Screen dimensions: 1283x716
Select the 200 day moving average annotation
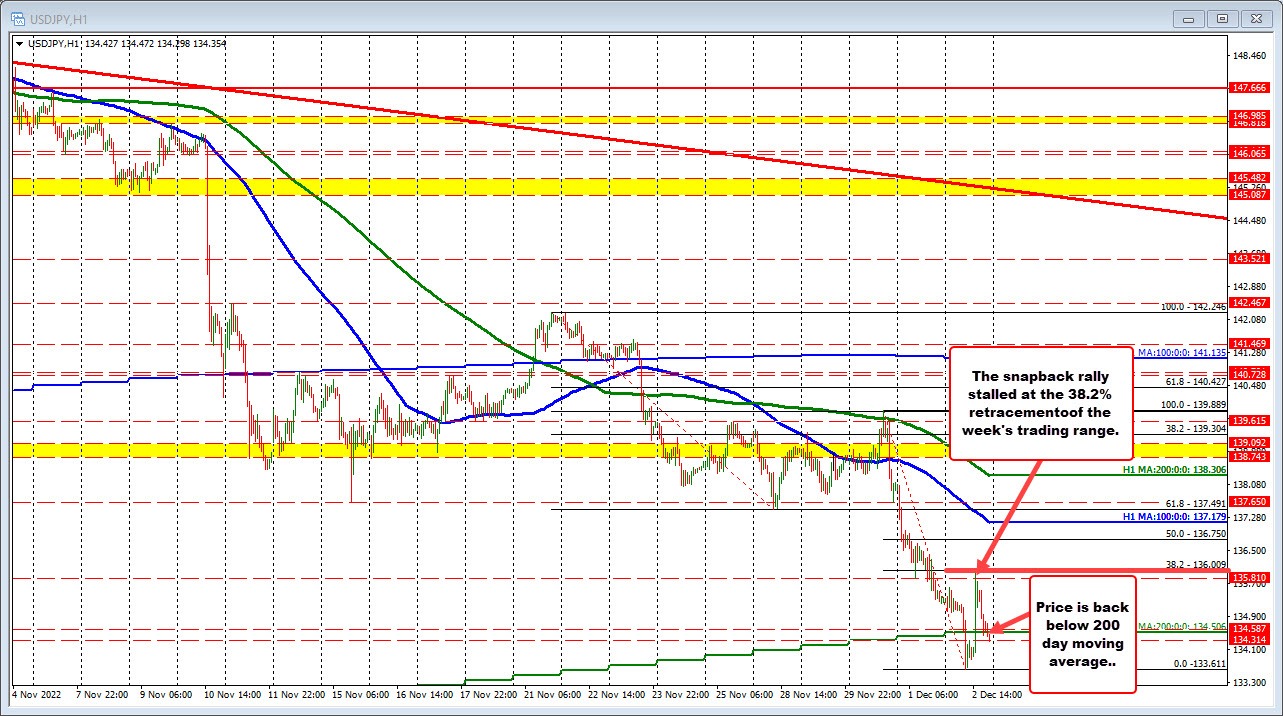[x=1082, y=636]
